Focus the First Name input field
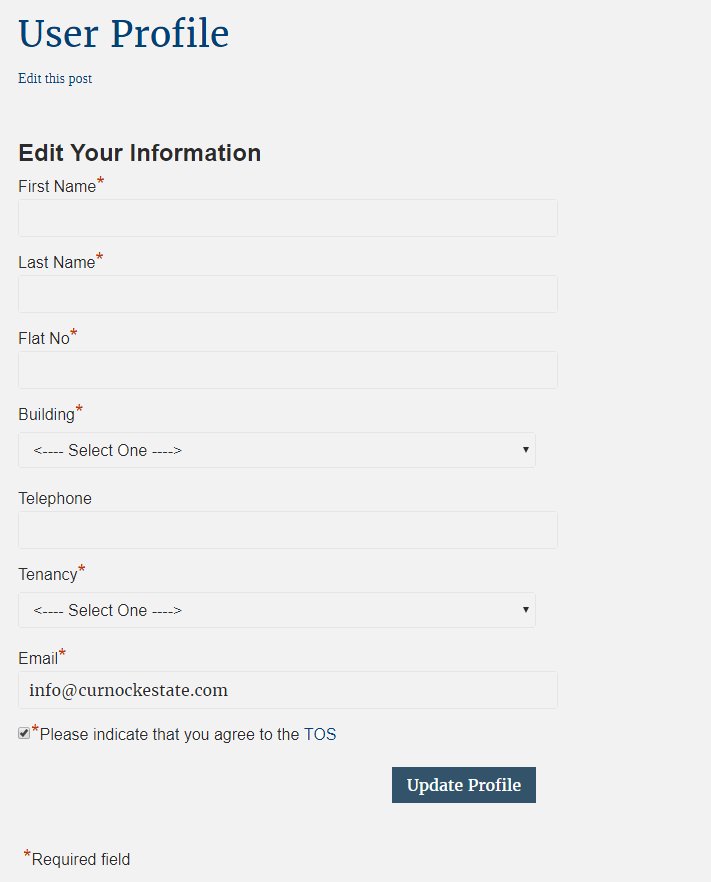The width and height of the screenshot is (711, 882). tap(287, 218)
